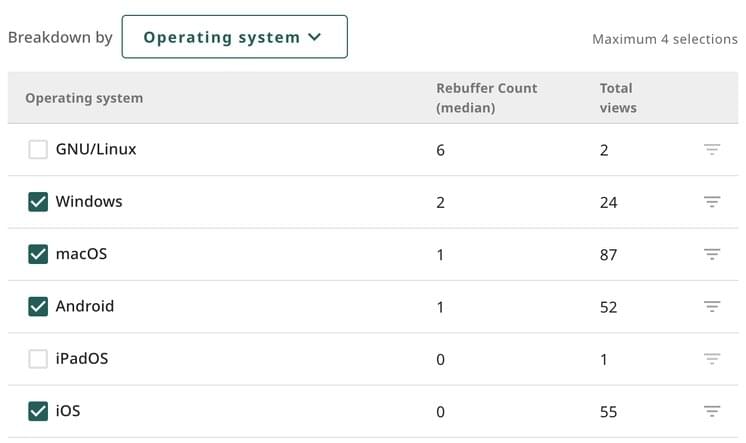Image resolution: width=746 pixels, height=443 pixels.
Task: Click the GNU/Linux rebuffer count value 6
Action: (x=441, y=151)
